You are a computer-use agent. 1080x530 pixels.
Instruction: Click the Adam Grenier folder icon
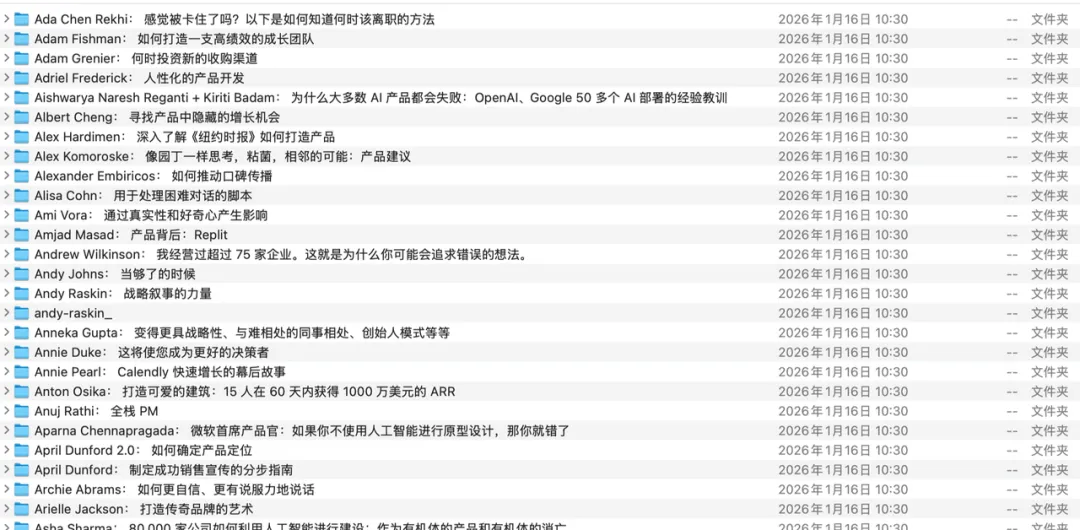21,58
